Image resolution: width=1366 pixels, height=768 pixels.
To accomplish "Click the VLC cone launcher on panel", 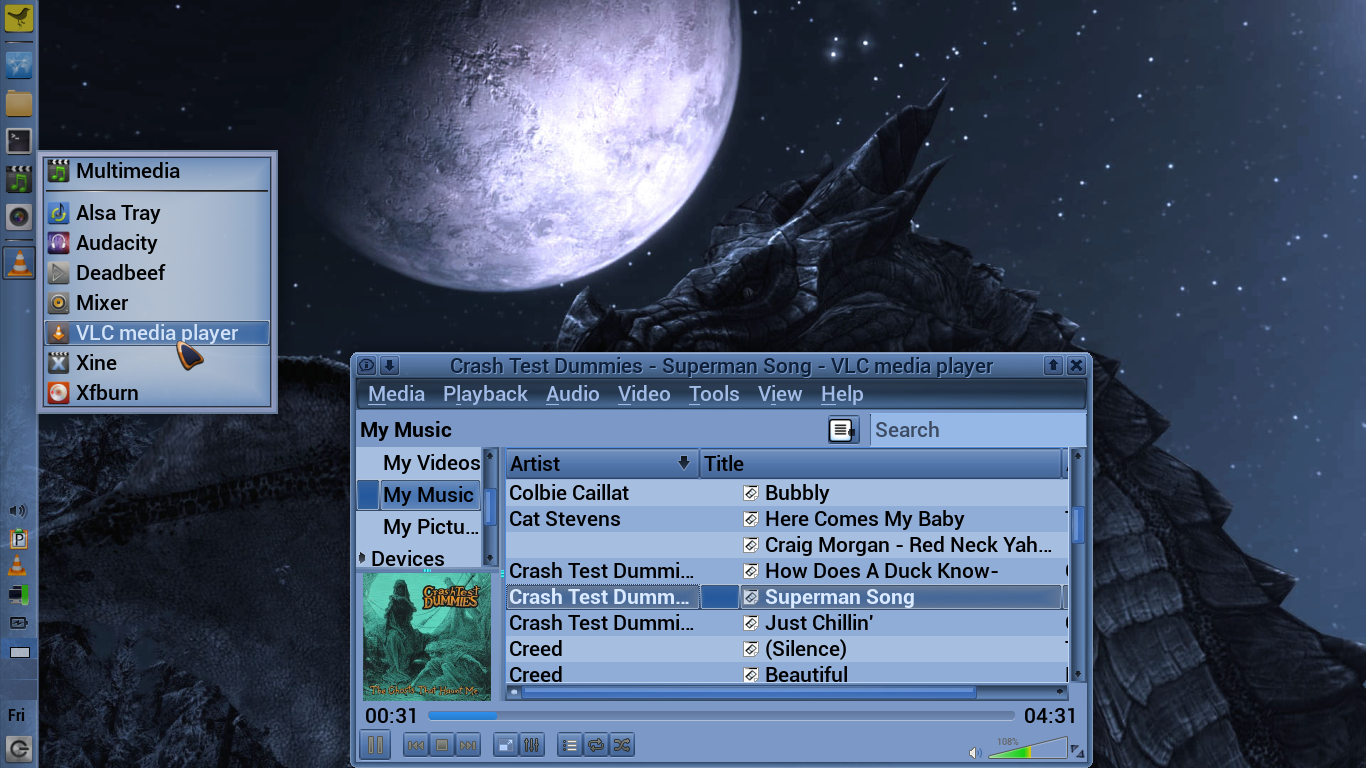I will [x=19, y=263].
